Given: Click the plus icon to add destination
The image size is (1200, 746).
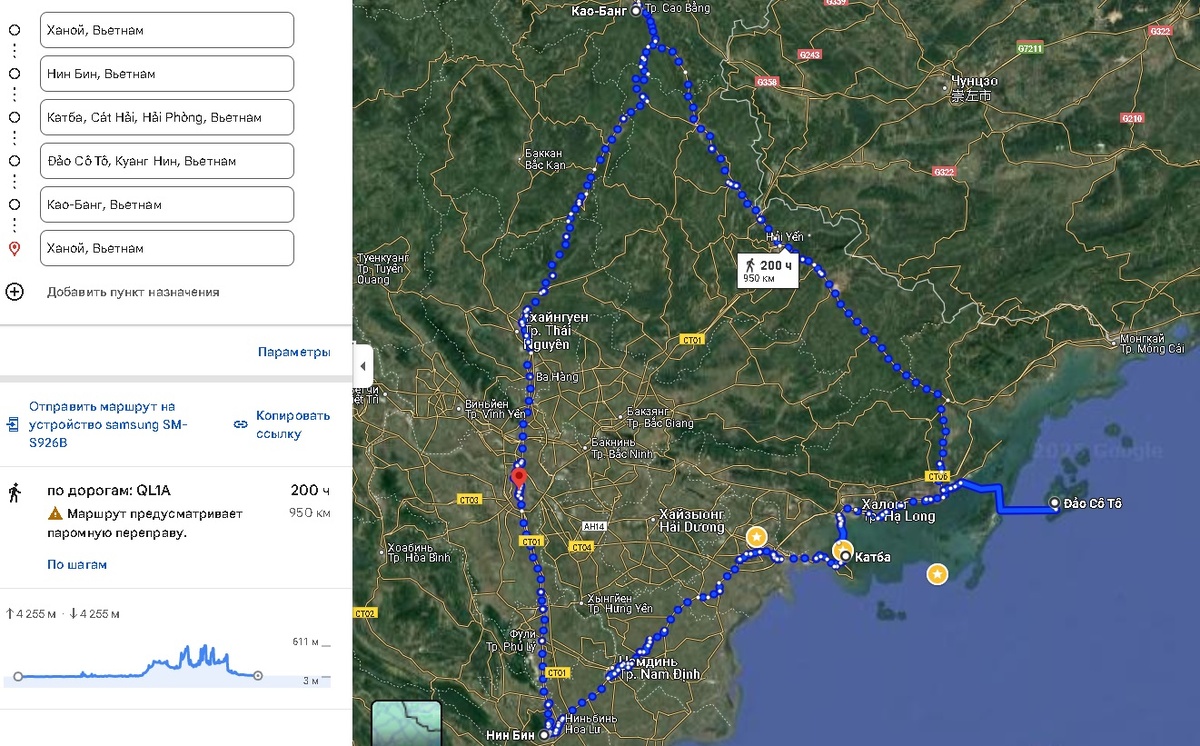Looking at the screenshot, I should coord(15,292).
